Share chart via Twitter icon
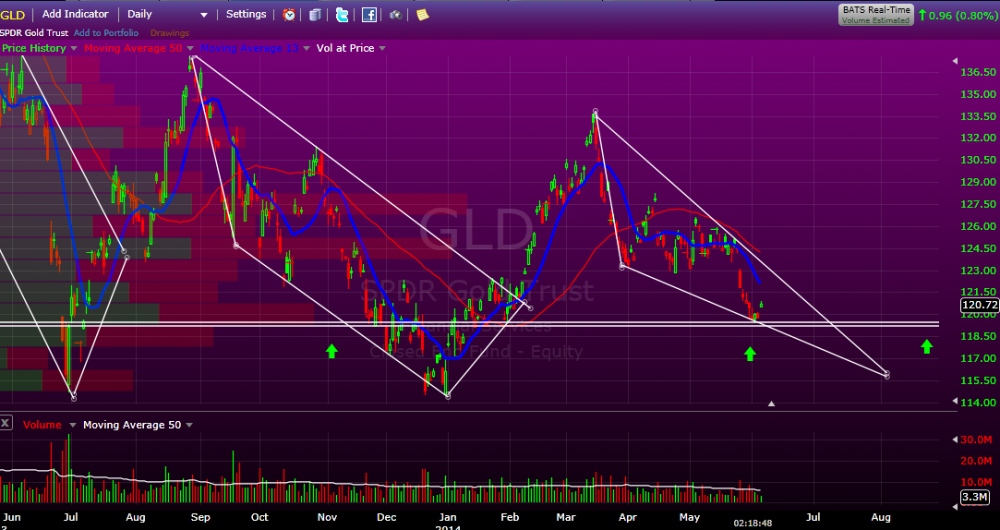Image resolution: width=1000 pixels, height=530 pixels. (x=343, y=15)
